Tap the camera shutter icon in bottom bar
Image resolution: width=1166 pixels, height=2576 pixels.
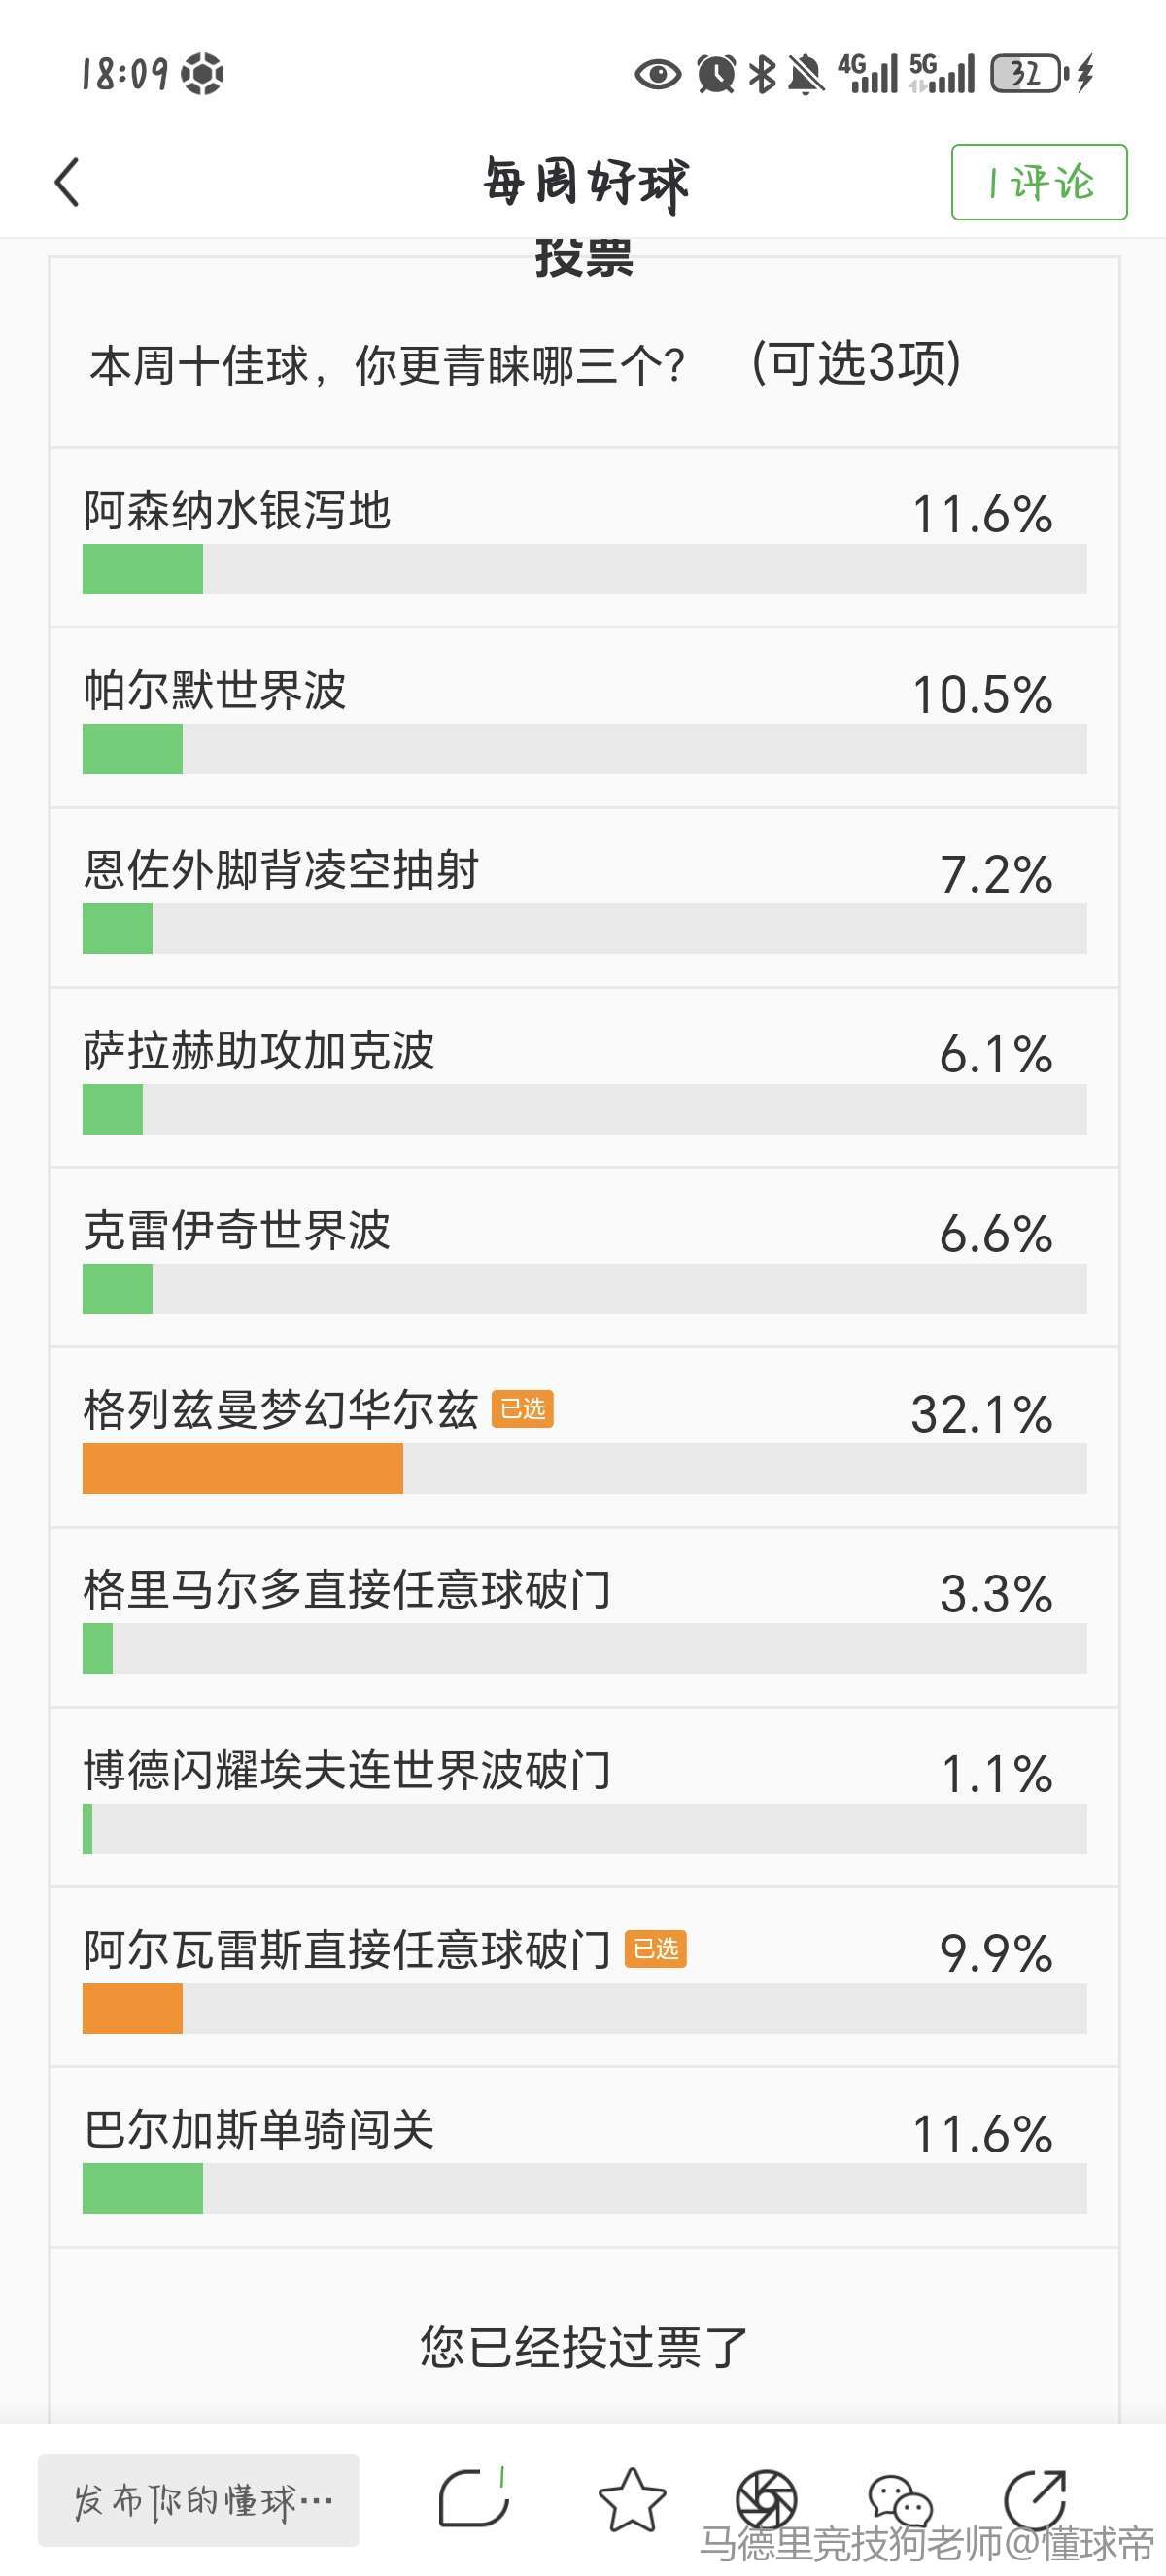(x=766, y=2499)
